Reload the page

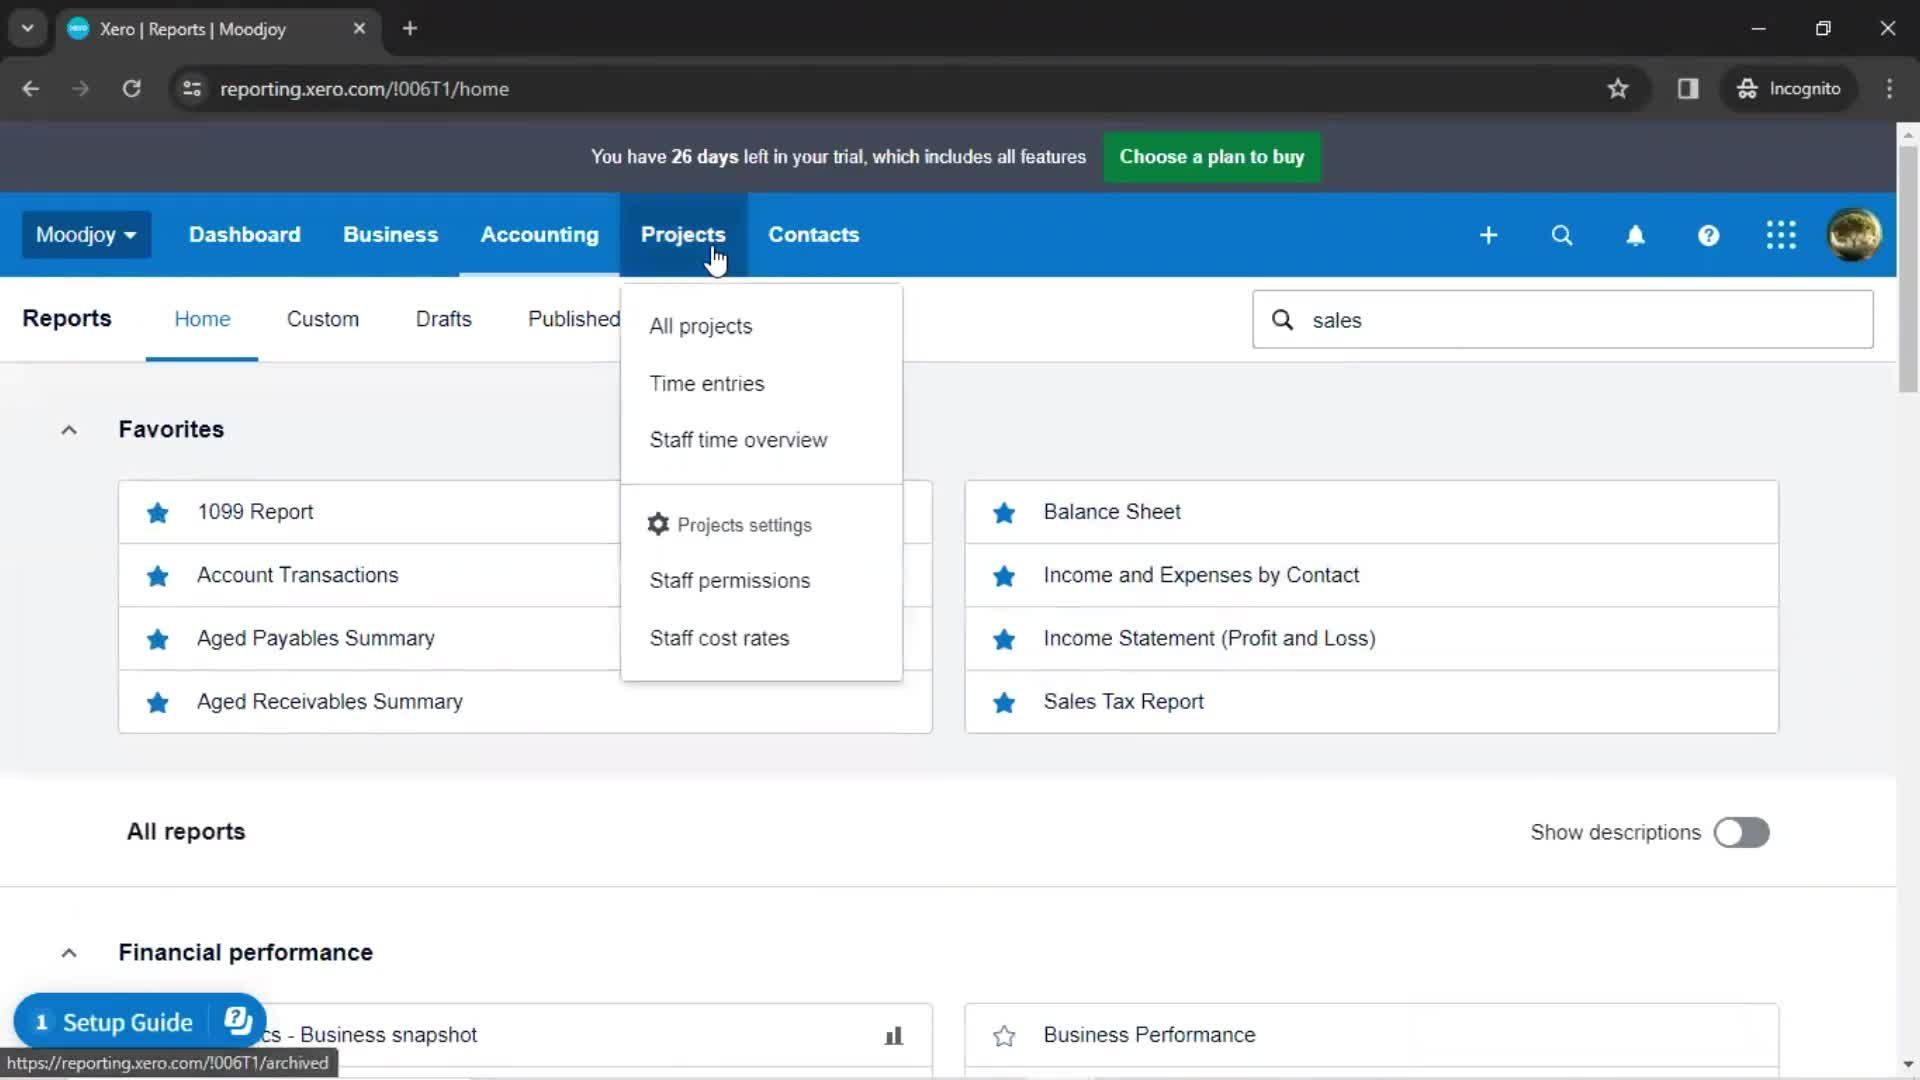131,89
